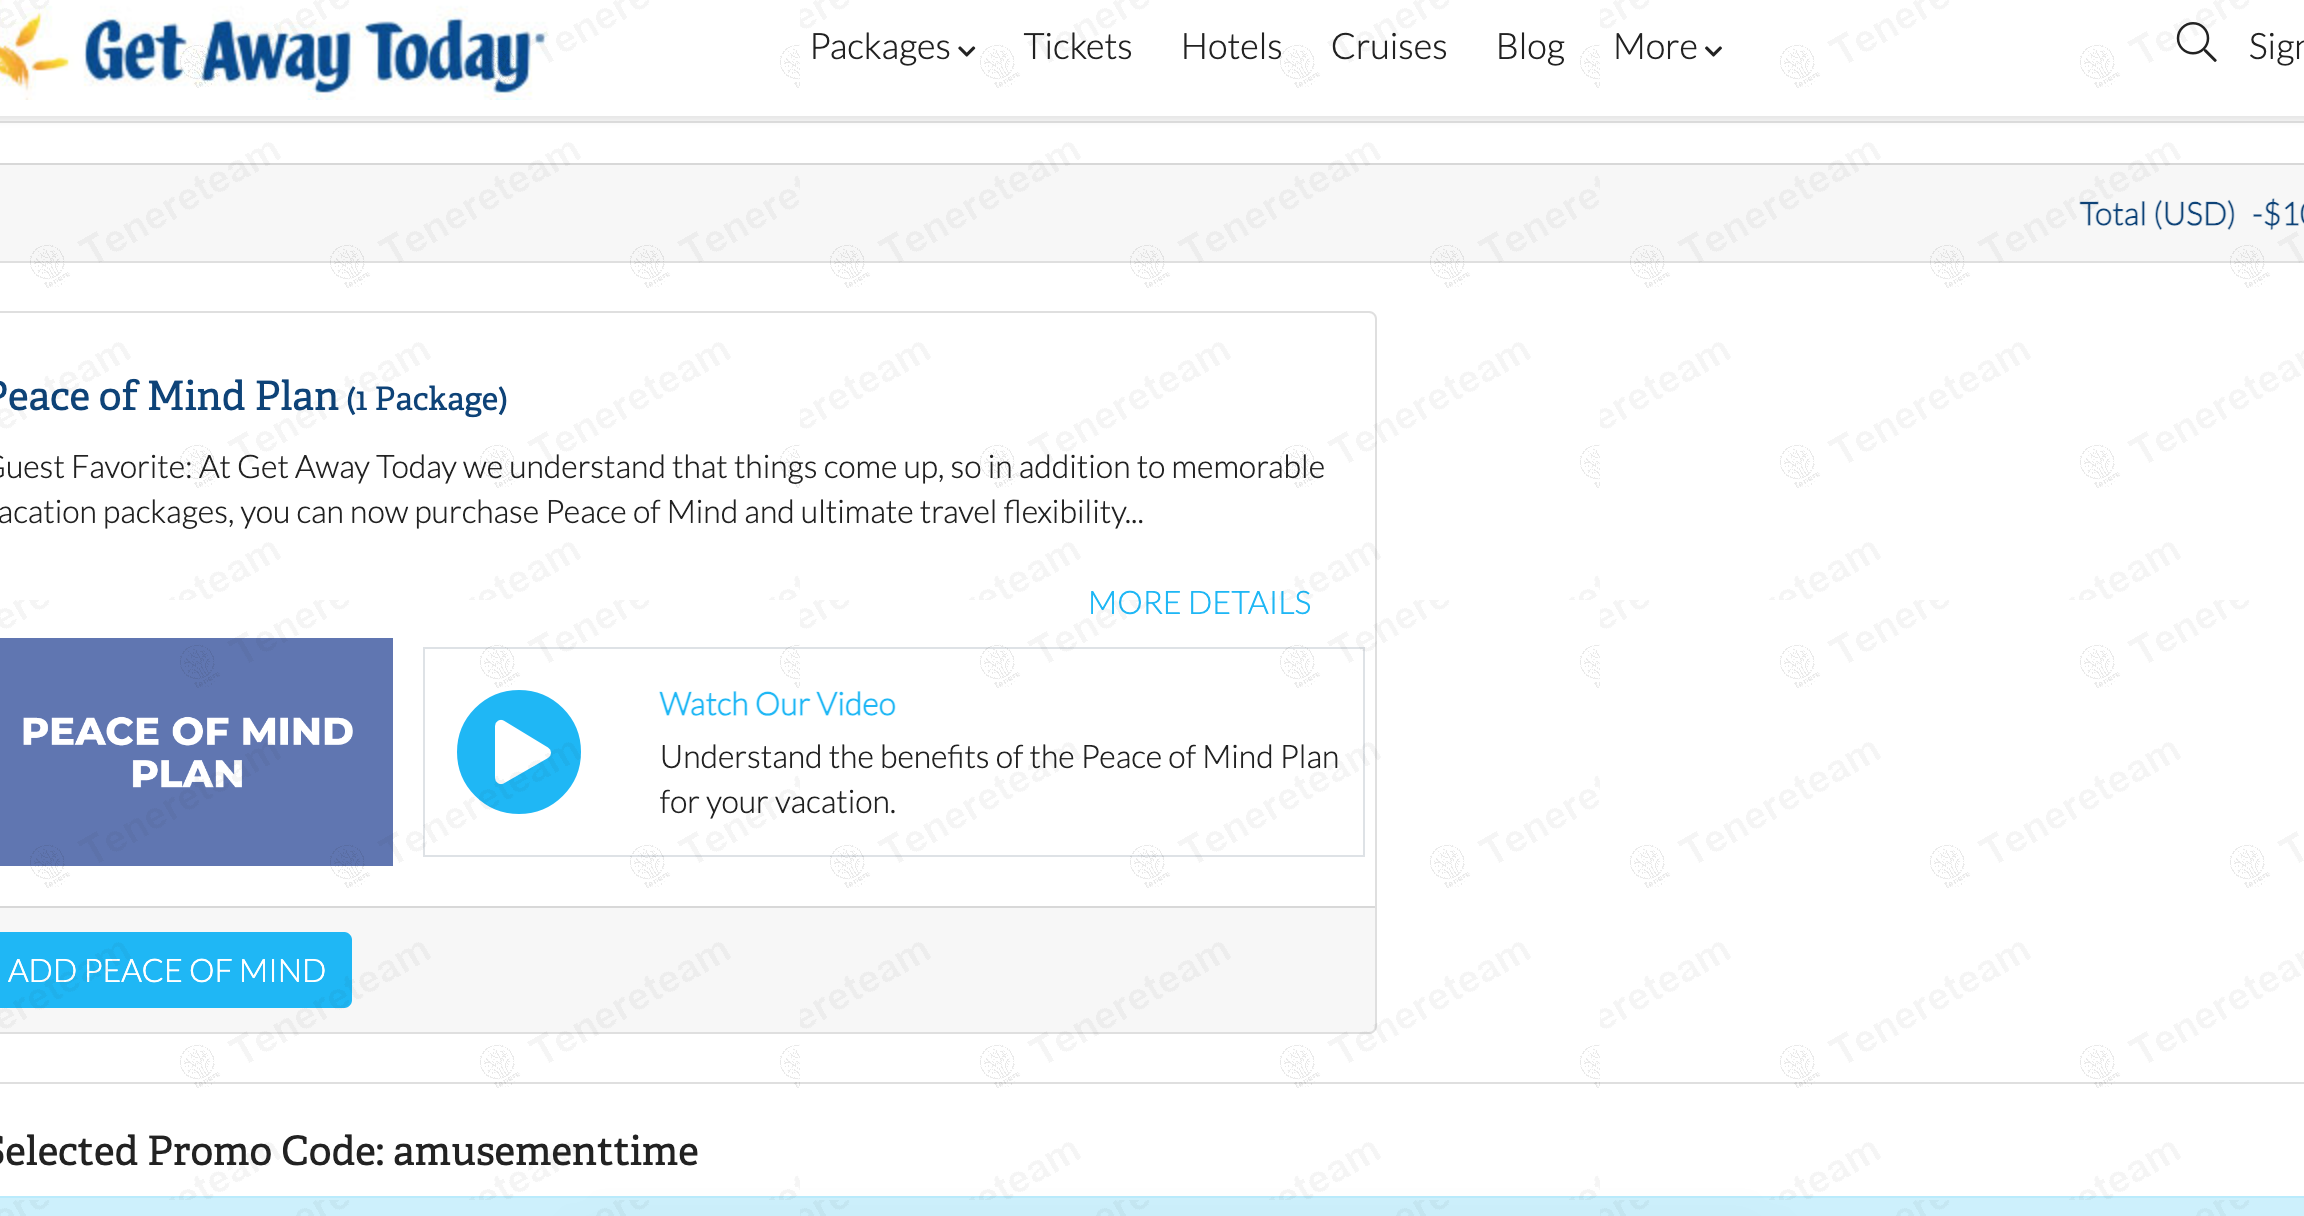Viewport: 2304px width, 1216px height.
Task: Click the Watch Our Video link
Action: click(x=776, y=703)
